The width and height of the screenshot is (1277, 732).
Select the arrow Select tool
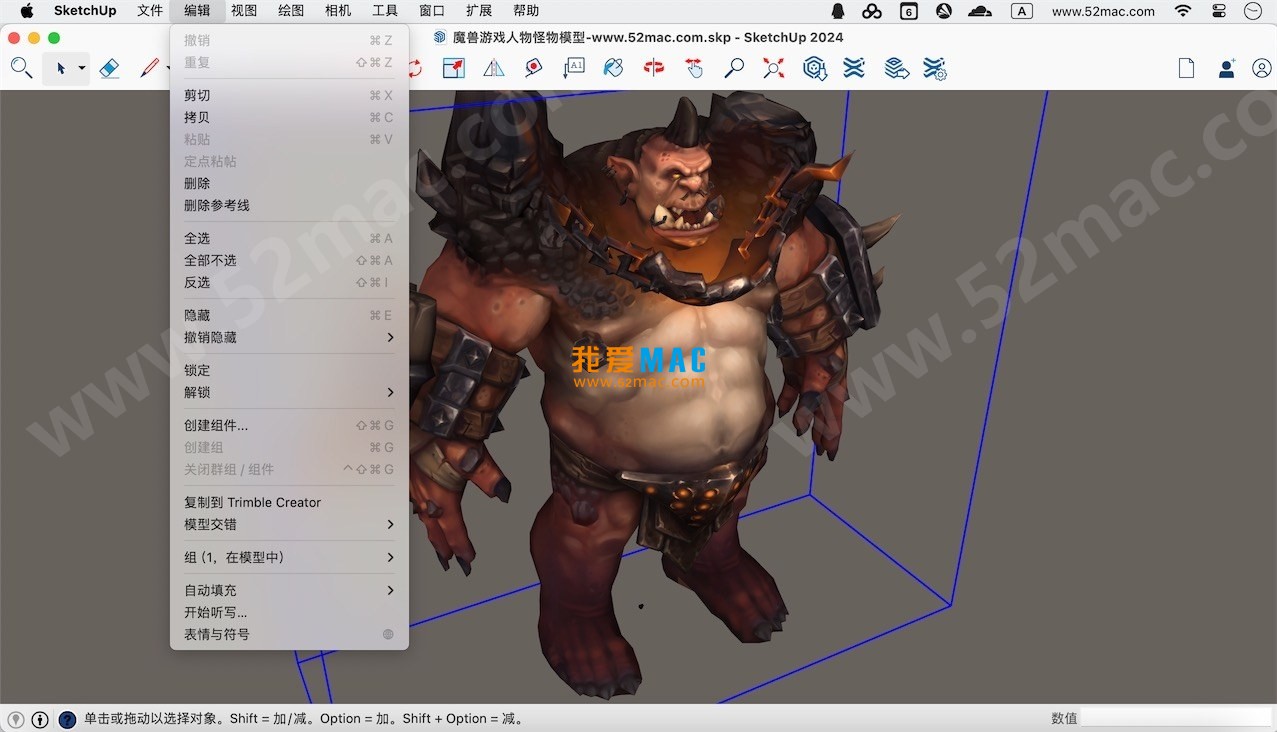pyautogui.click(x=60, y=68)
